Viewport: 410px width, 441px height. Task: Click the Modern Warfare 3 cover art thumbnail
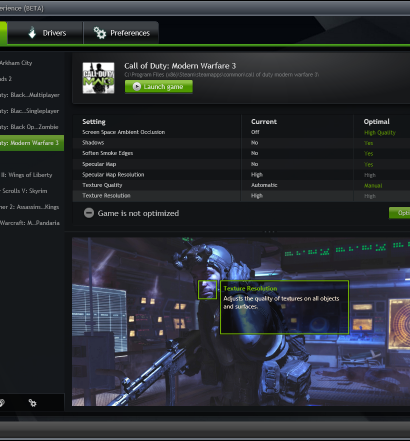pyautogui.click(x=98, y=78)
